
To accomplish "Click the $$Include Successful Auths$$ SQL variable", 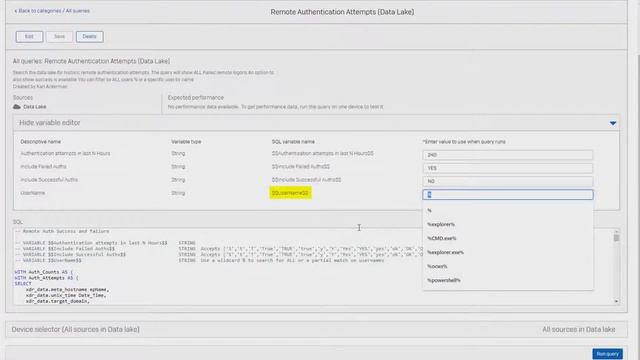I will coord(307,180).
